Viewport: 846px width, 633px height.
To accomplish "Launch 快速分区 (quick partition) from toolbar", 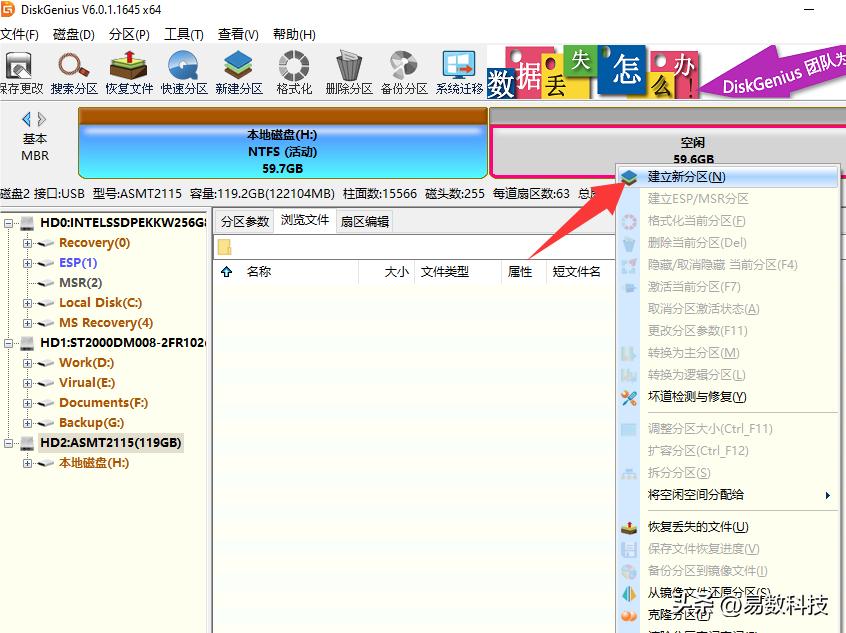I will [x=183, y=68].
